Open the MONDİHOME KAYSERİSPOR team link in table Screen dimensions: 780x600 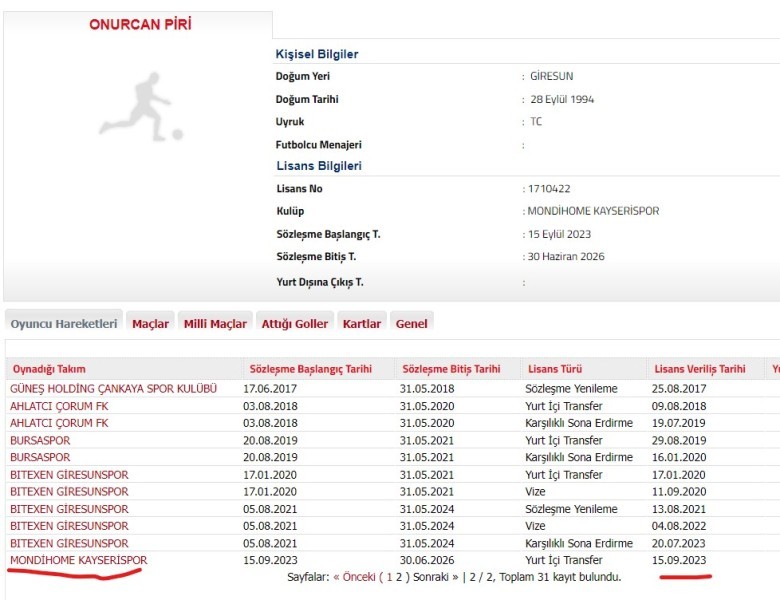[78, 560]
